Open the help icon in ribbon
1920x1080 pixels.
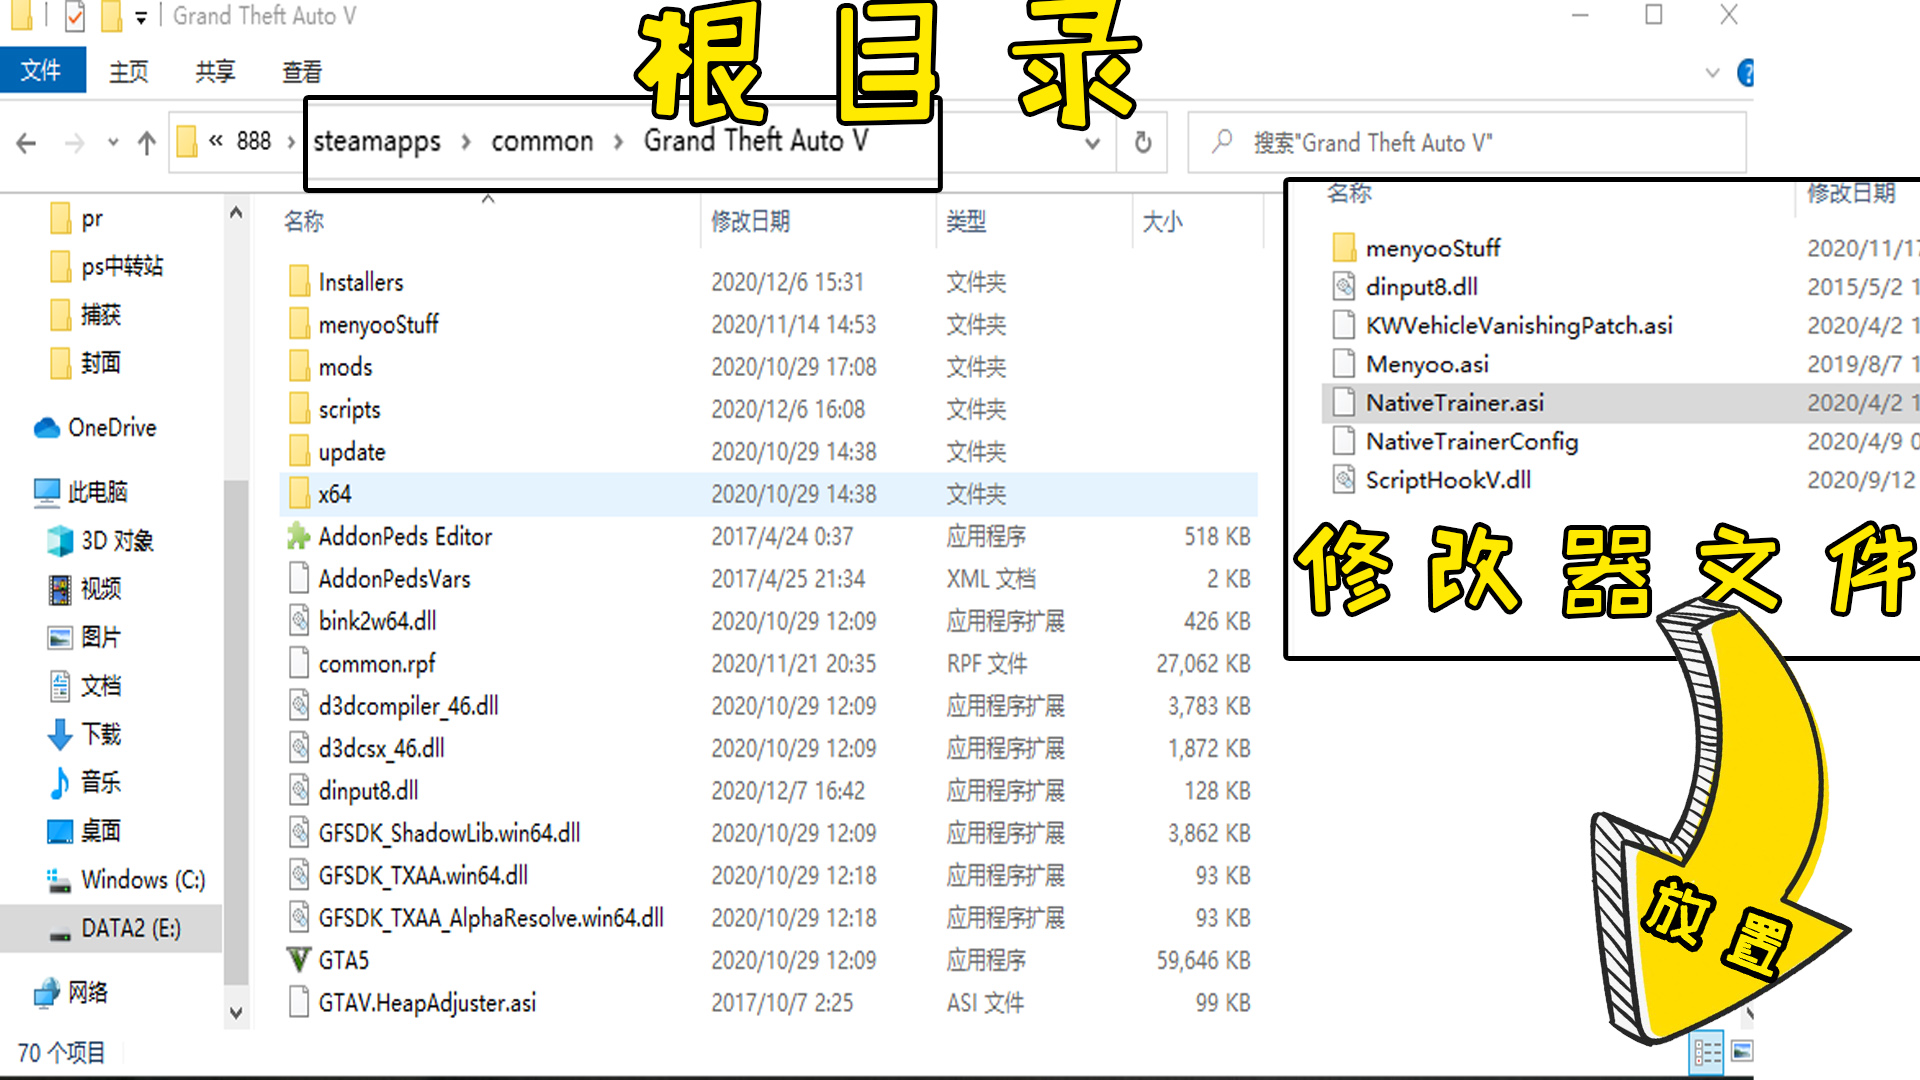pyautogui.click(x=1745, y=73)
